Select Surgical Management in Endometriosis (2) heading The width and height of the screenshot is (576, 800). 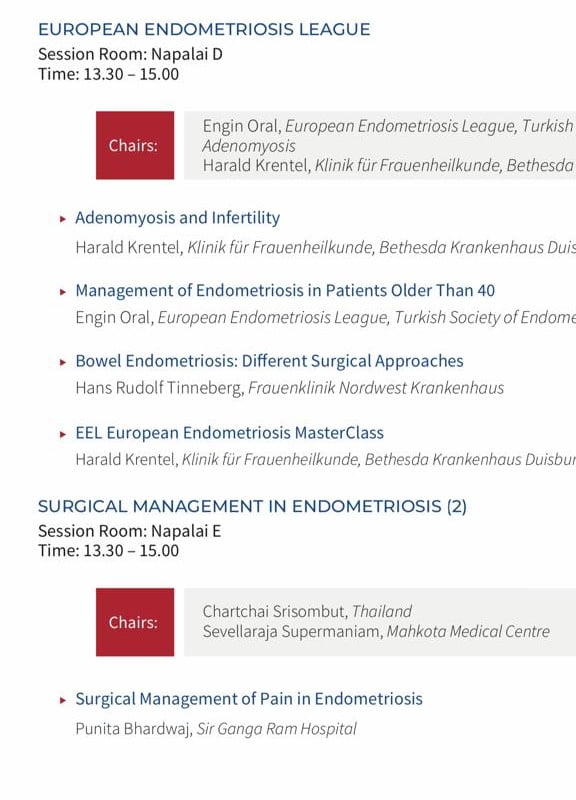coord(253,507)
